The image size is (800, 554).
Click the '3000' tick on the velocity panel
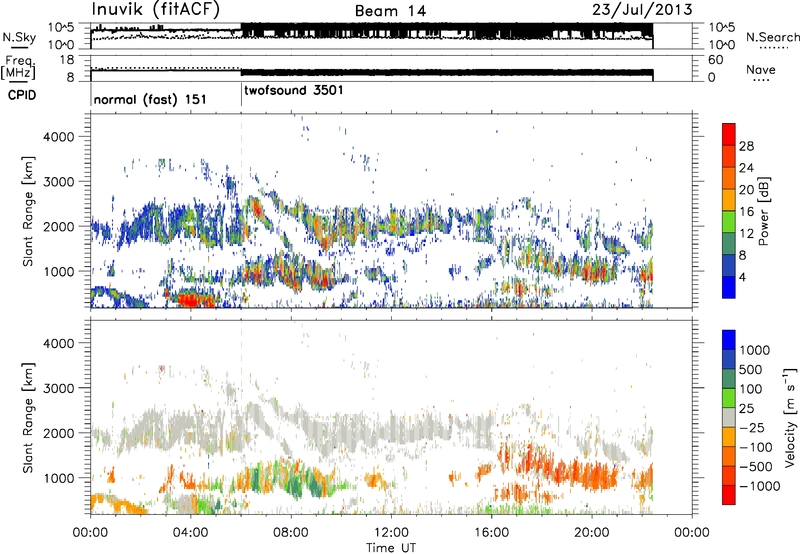[59, 388]
